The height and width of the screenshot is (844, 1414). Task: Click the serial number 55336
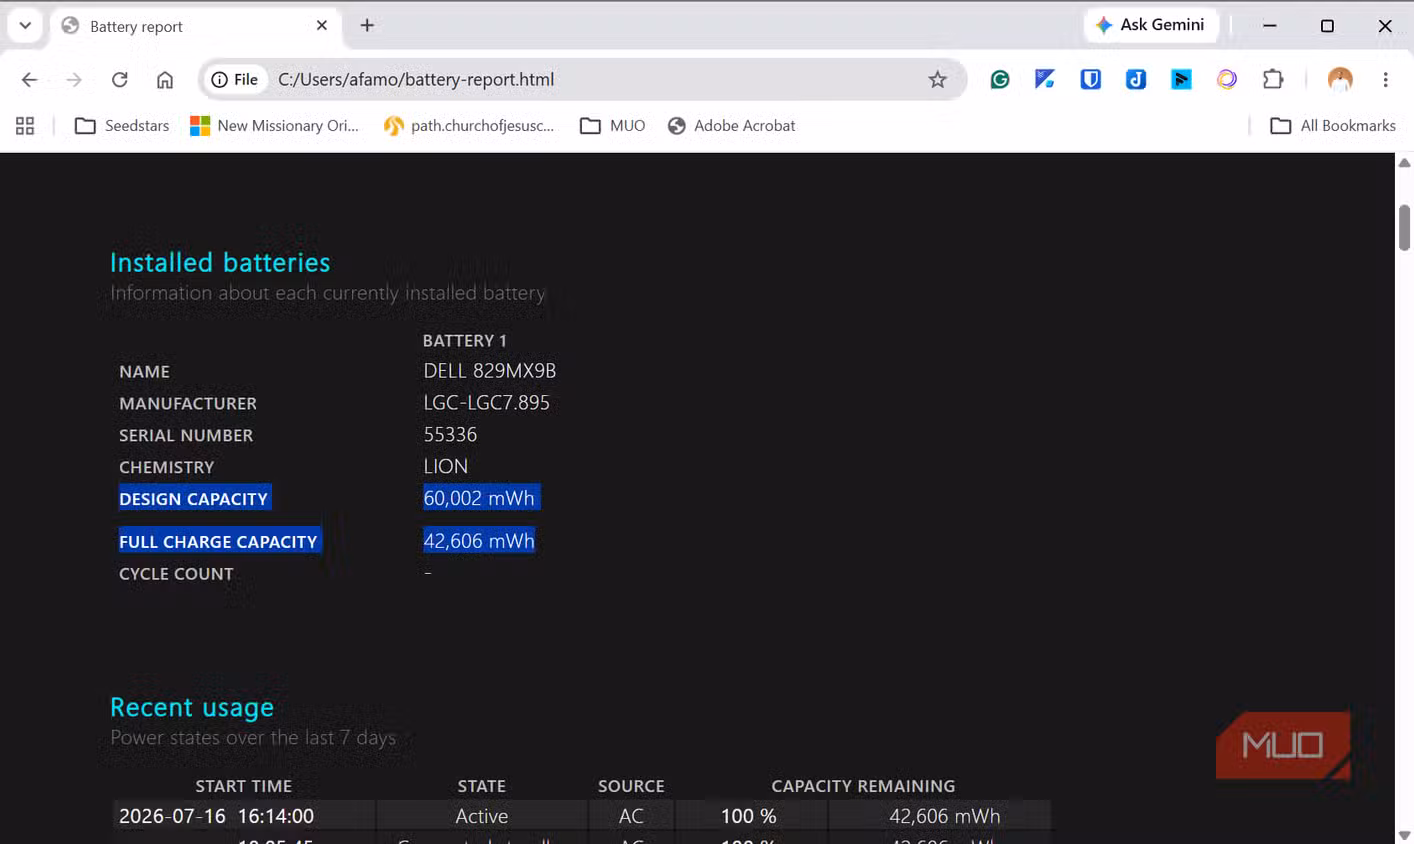450,435
